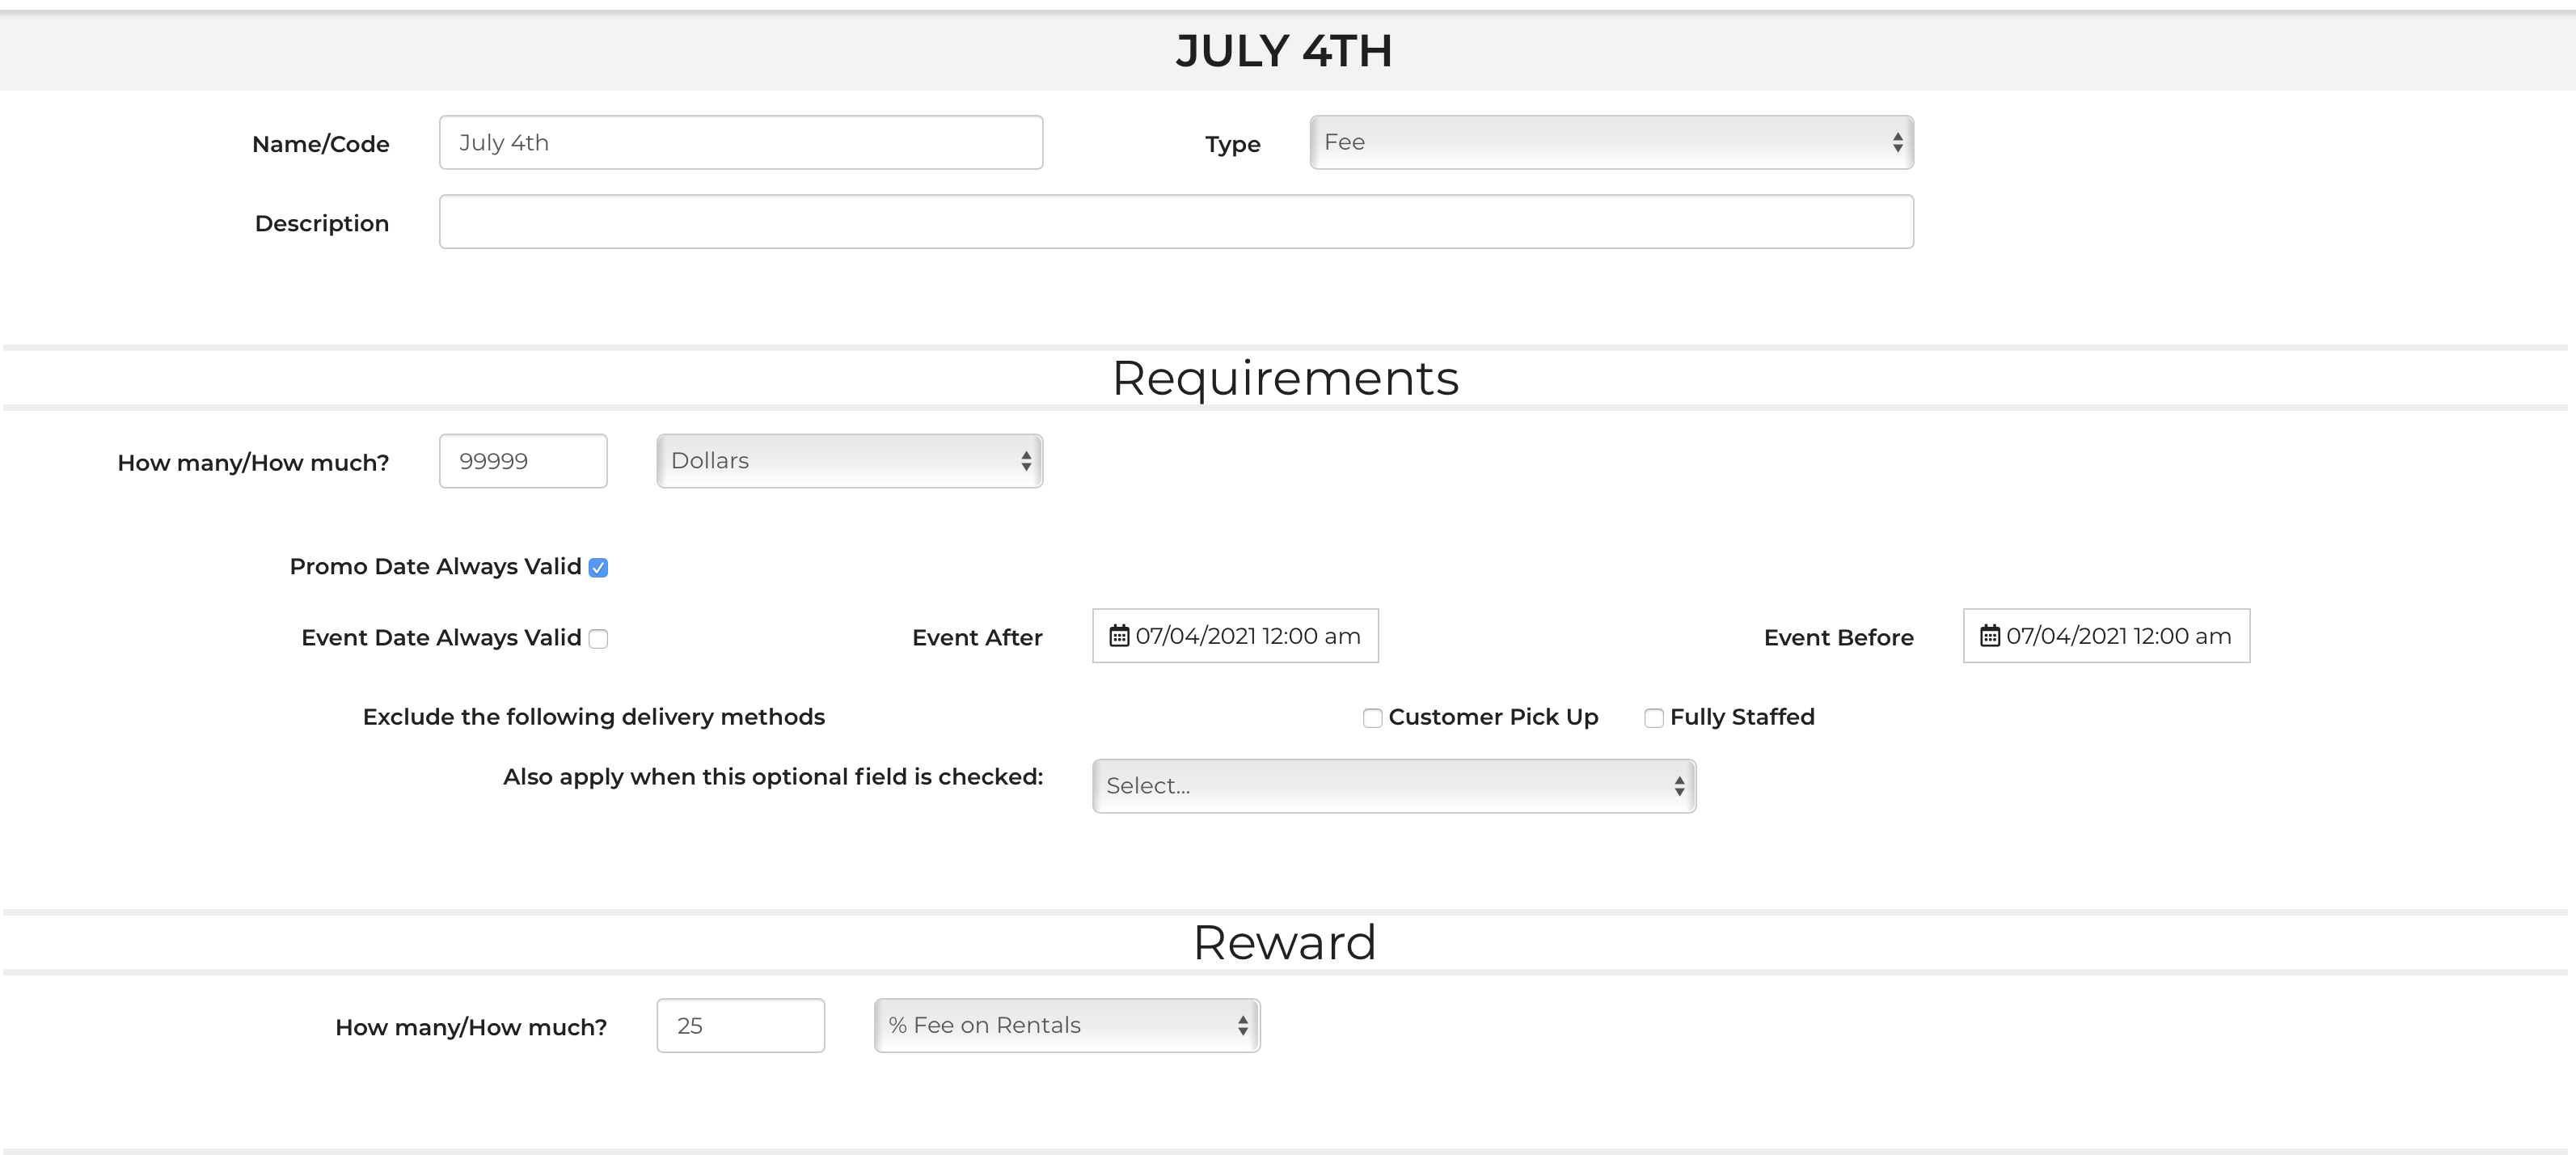Click the Fully Staffed label text

[1742, 717]
